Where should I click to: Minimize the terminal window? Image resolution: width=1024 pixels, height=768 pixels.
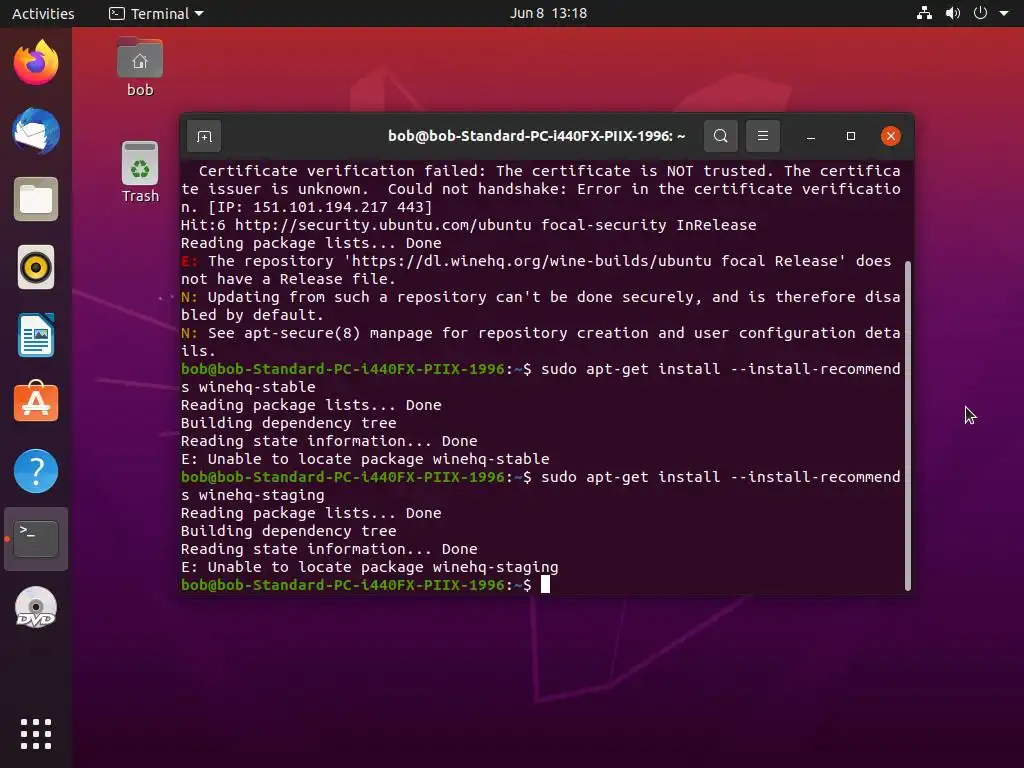coord(810,136)
